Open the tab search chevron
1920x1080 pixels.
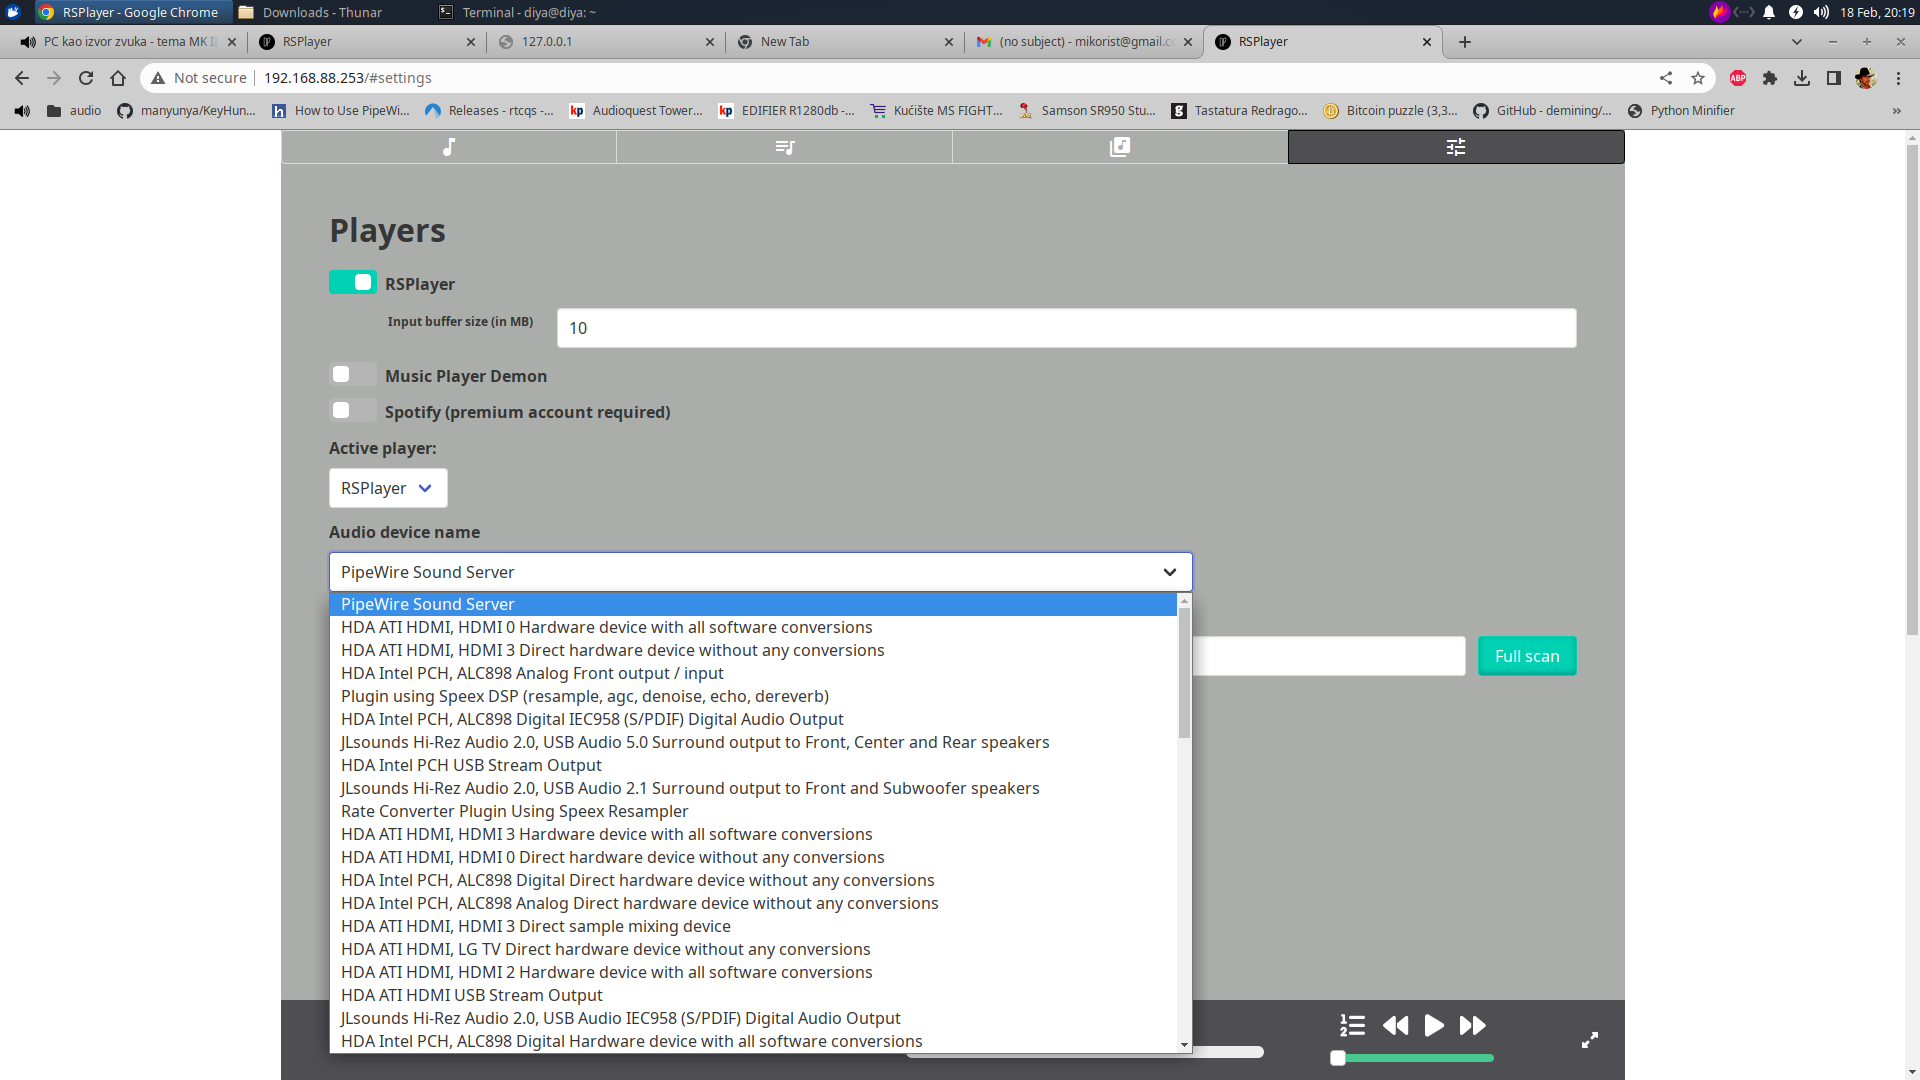[x=1797, y=42]
